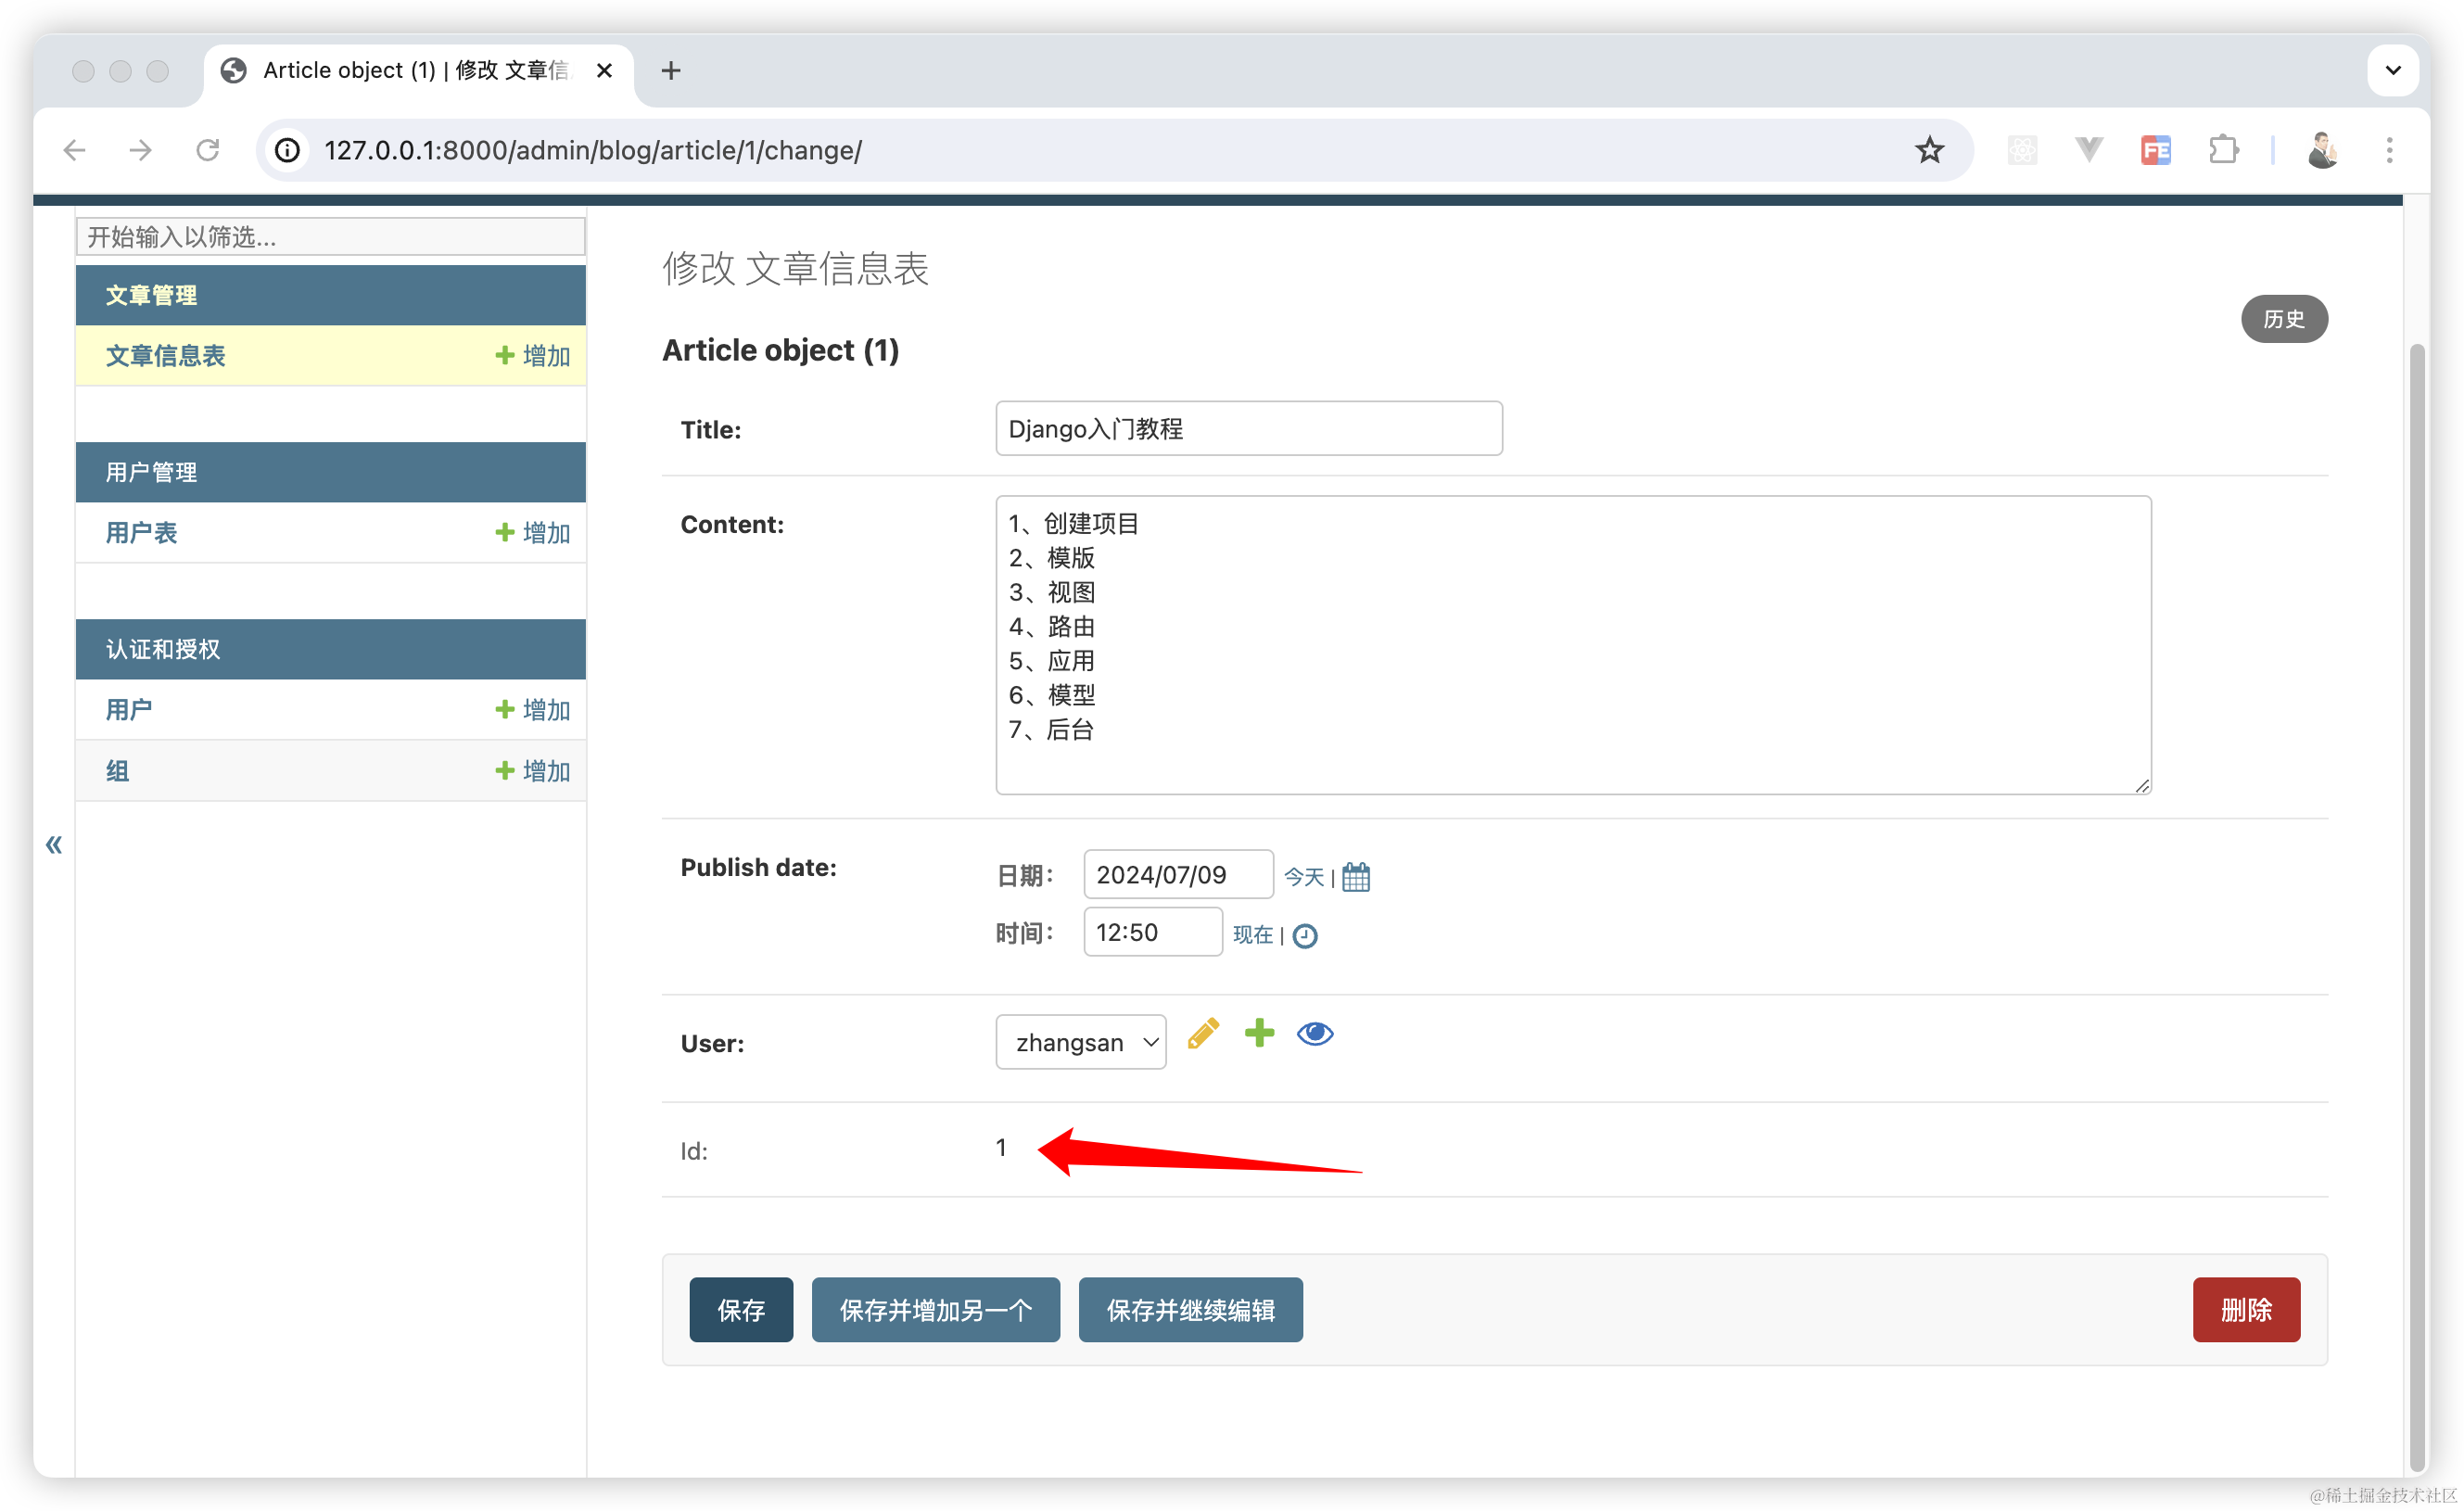Viewport: 2464px width, 1511px height.
Task: Open React DevTools extension icon
Action: pos(2022,150)
